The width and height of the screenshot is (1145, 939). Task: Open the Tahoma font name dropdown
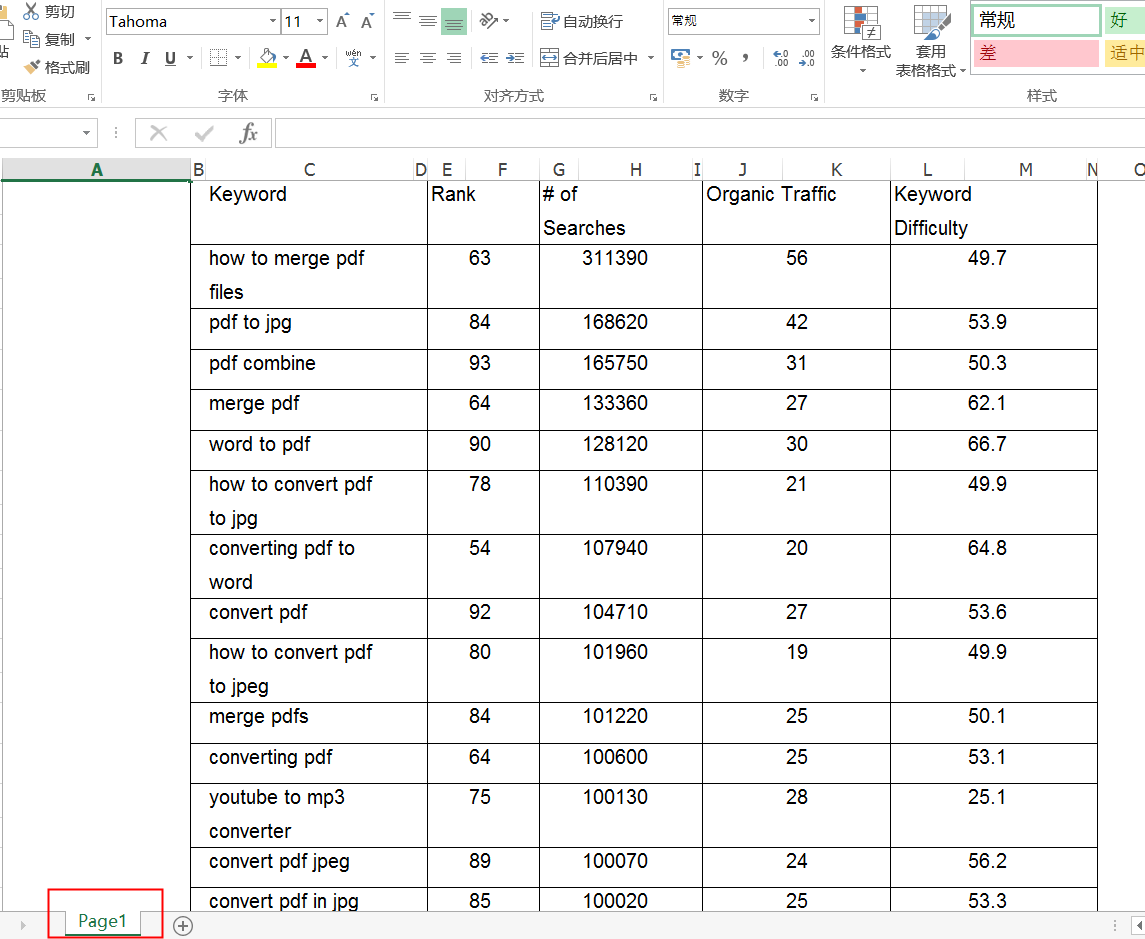pyautogui.click(x=273, y=21)
